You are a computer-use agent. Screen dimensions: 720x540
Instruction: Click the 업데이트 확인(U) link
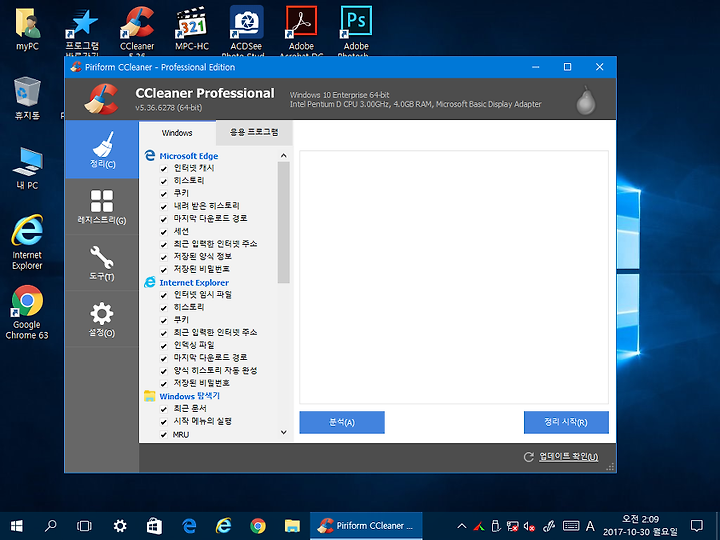click(568, 456)
